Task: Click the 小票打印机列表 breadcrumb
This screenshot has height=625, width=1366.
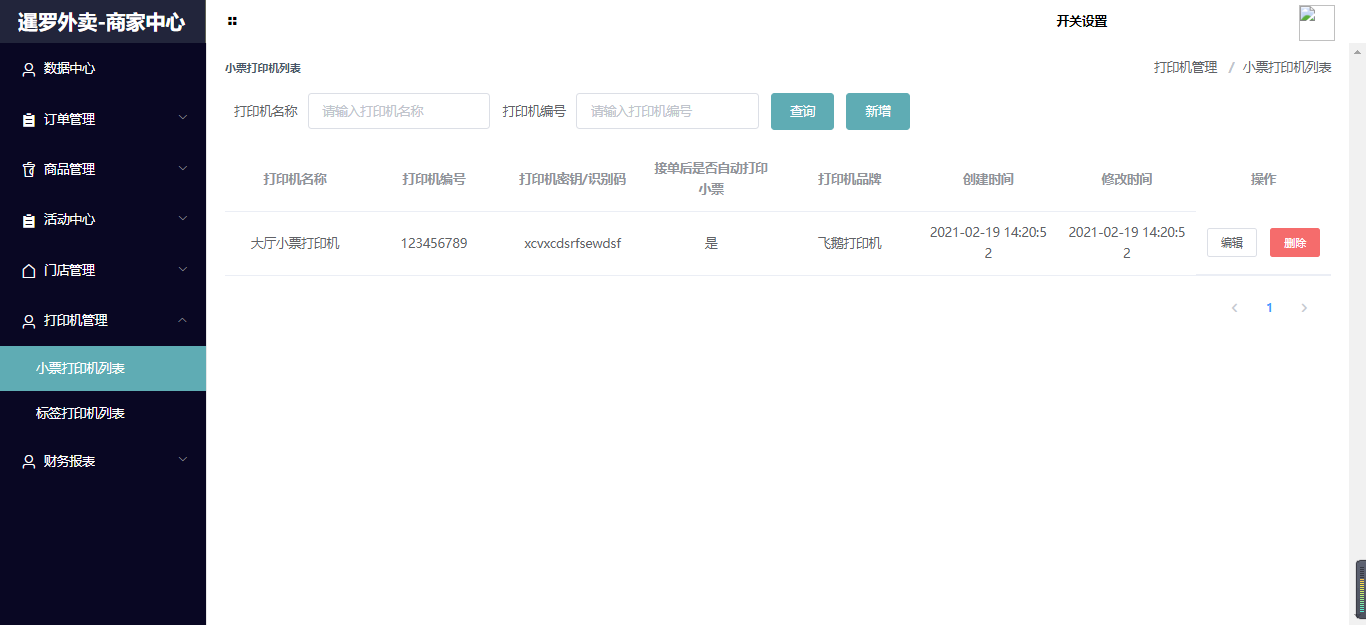Action: 1287,67
